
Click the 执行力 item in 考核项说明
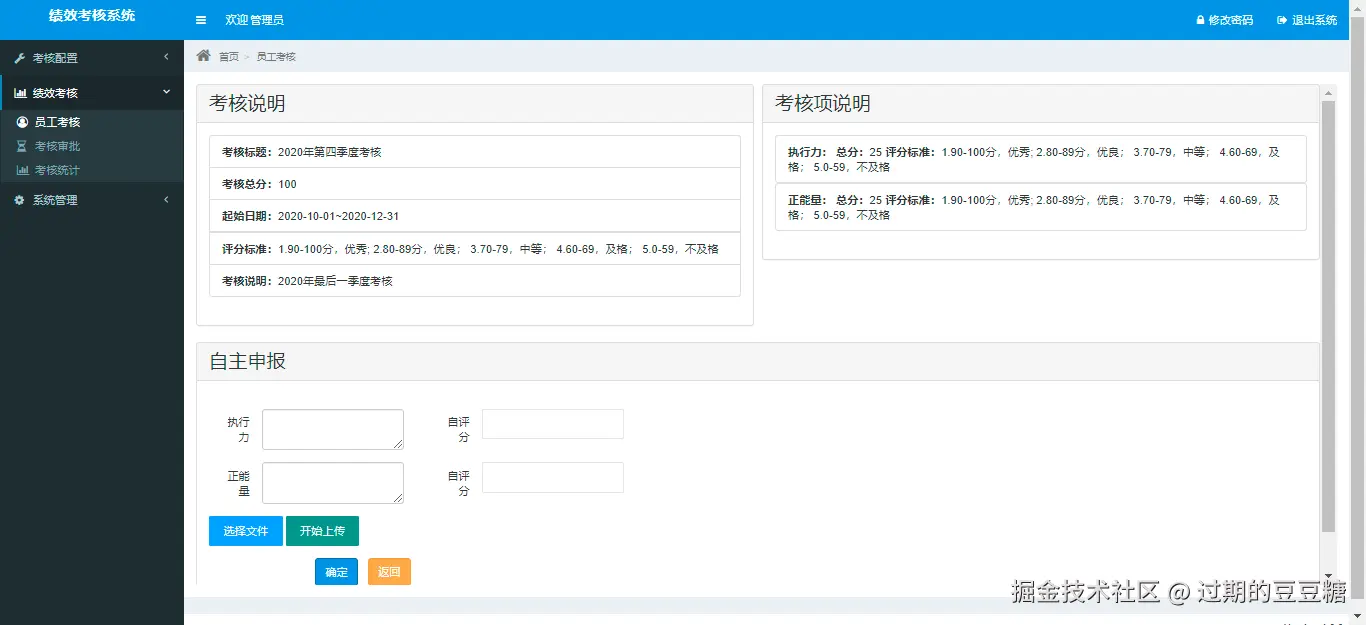1041,159
